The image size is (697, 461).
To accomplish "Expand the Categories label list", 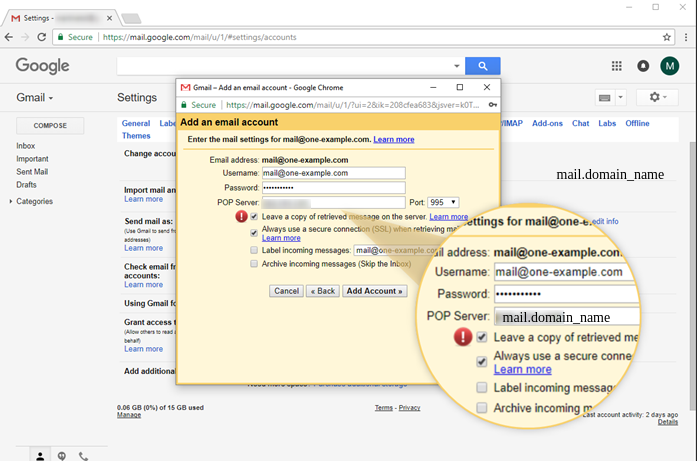I will (x=11, y=201).
